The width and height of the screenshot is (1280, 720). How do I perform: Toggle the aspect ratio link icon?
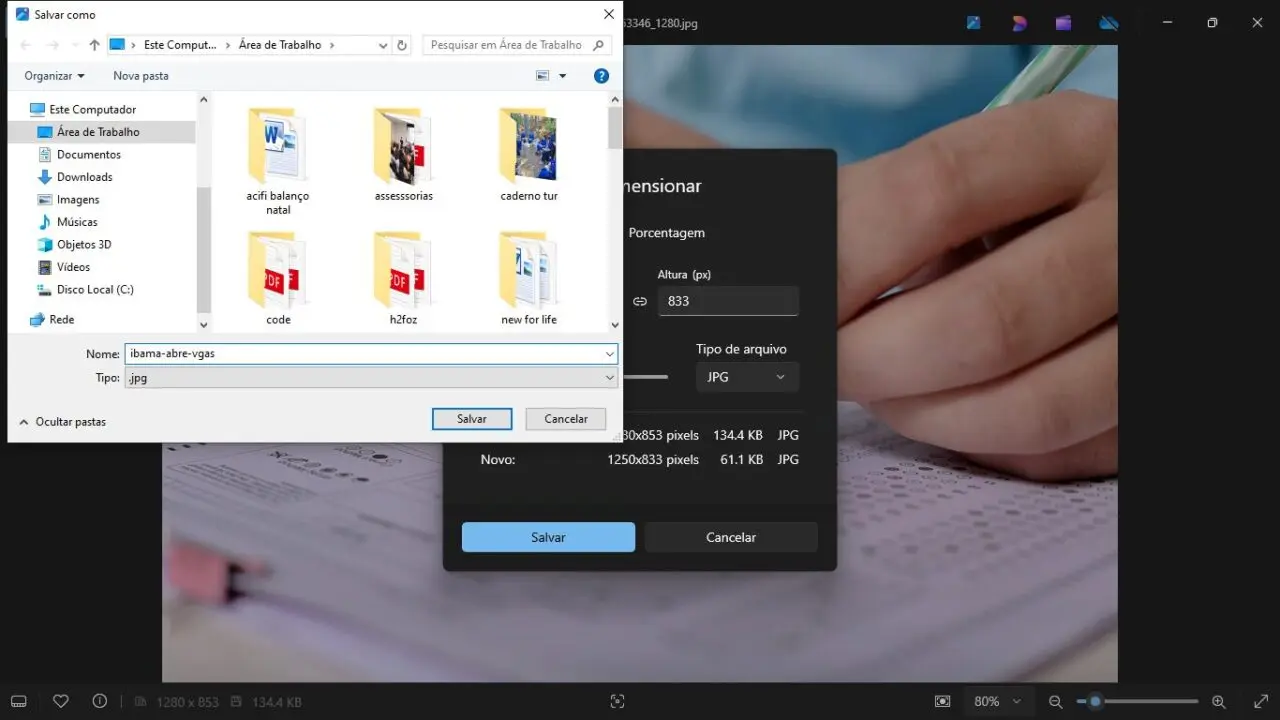tap(640, 301)
